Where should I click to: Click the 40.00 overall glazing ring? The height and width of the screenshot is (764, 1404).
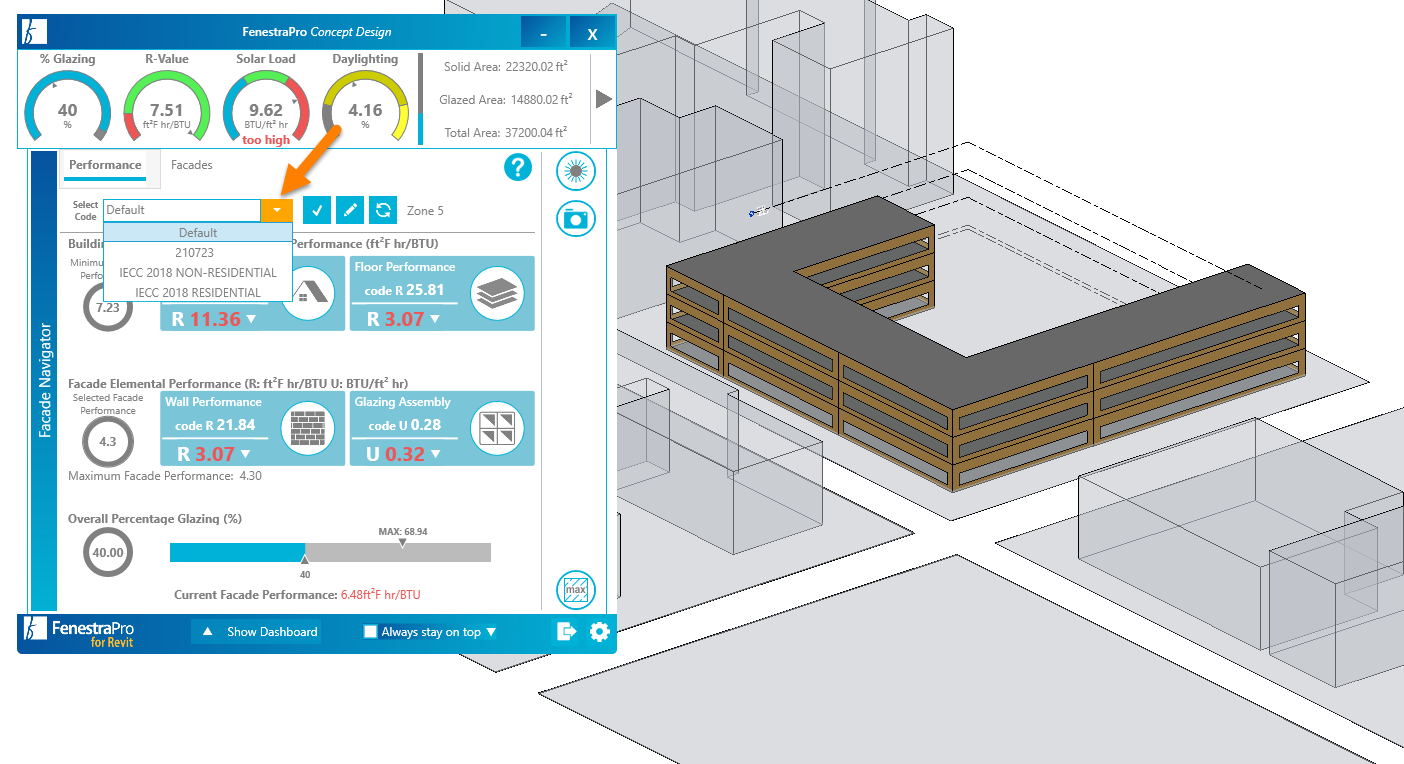[x=108, y=552]
